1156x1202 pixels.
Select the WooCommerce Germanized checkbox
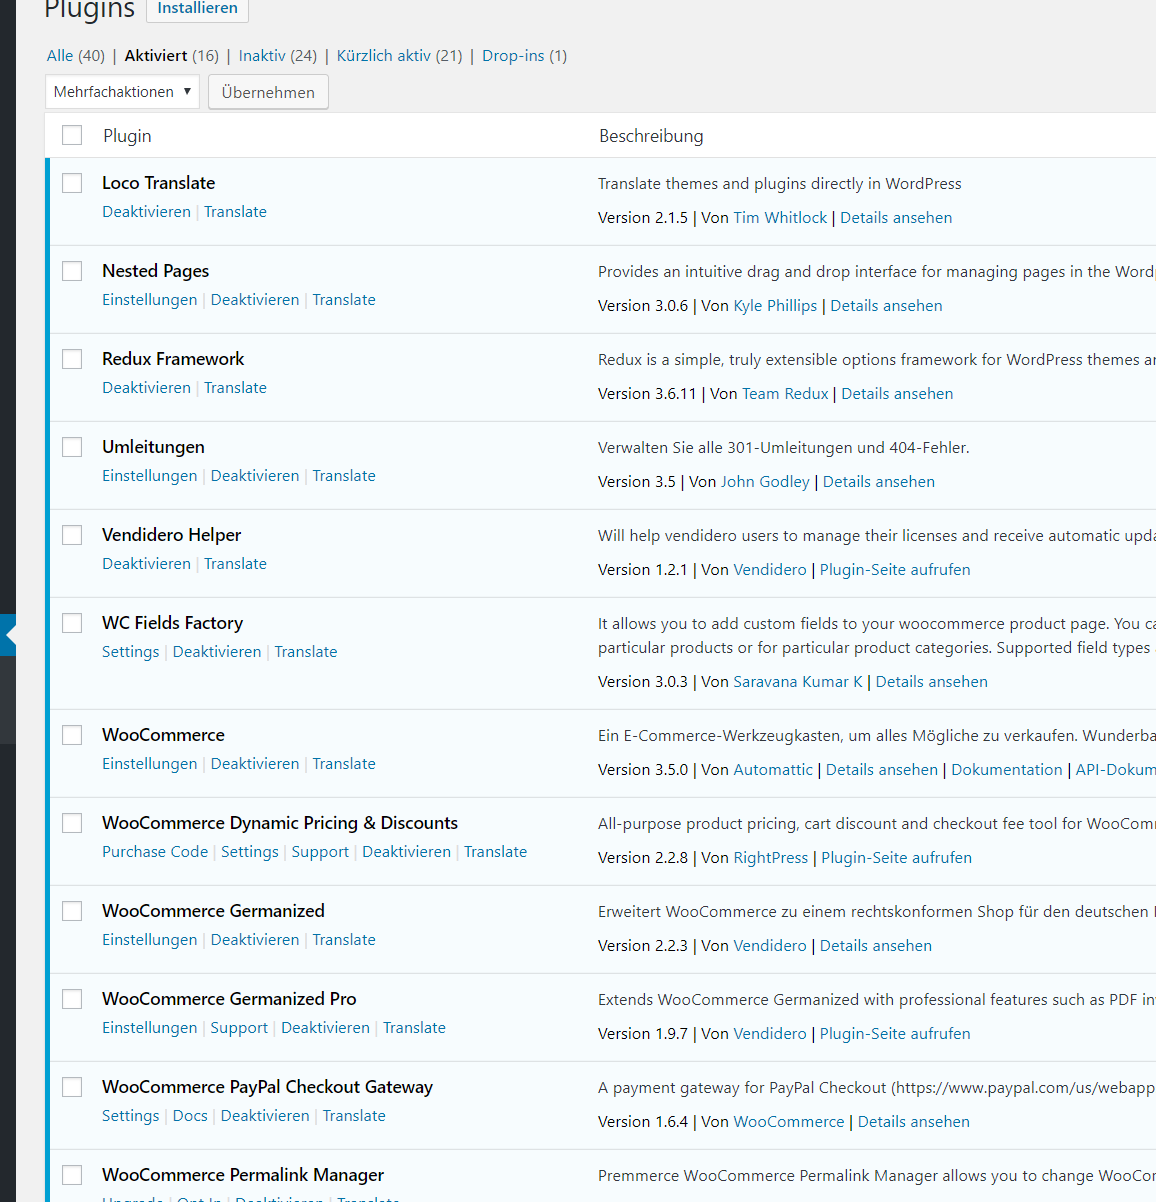(x=72, y=911)
